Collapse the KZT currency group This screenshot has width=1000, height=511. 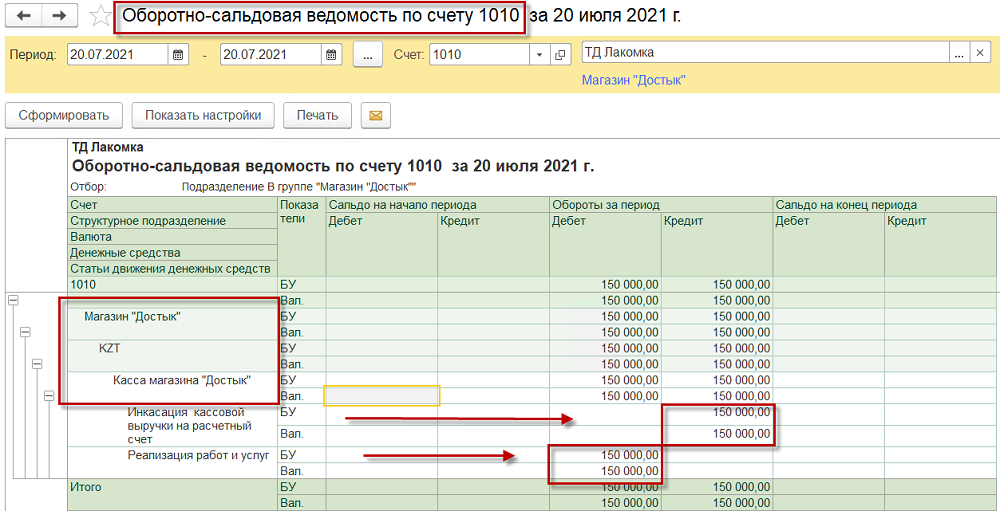[37, 364]
